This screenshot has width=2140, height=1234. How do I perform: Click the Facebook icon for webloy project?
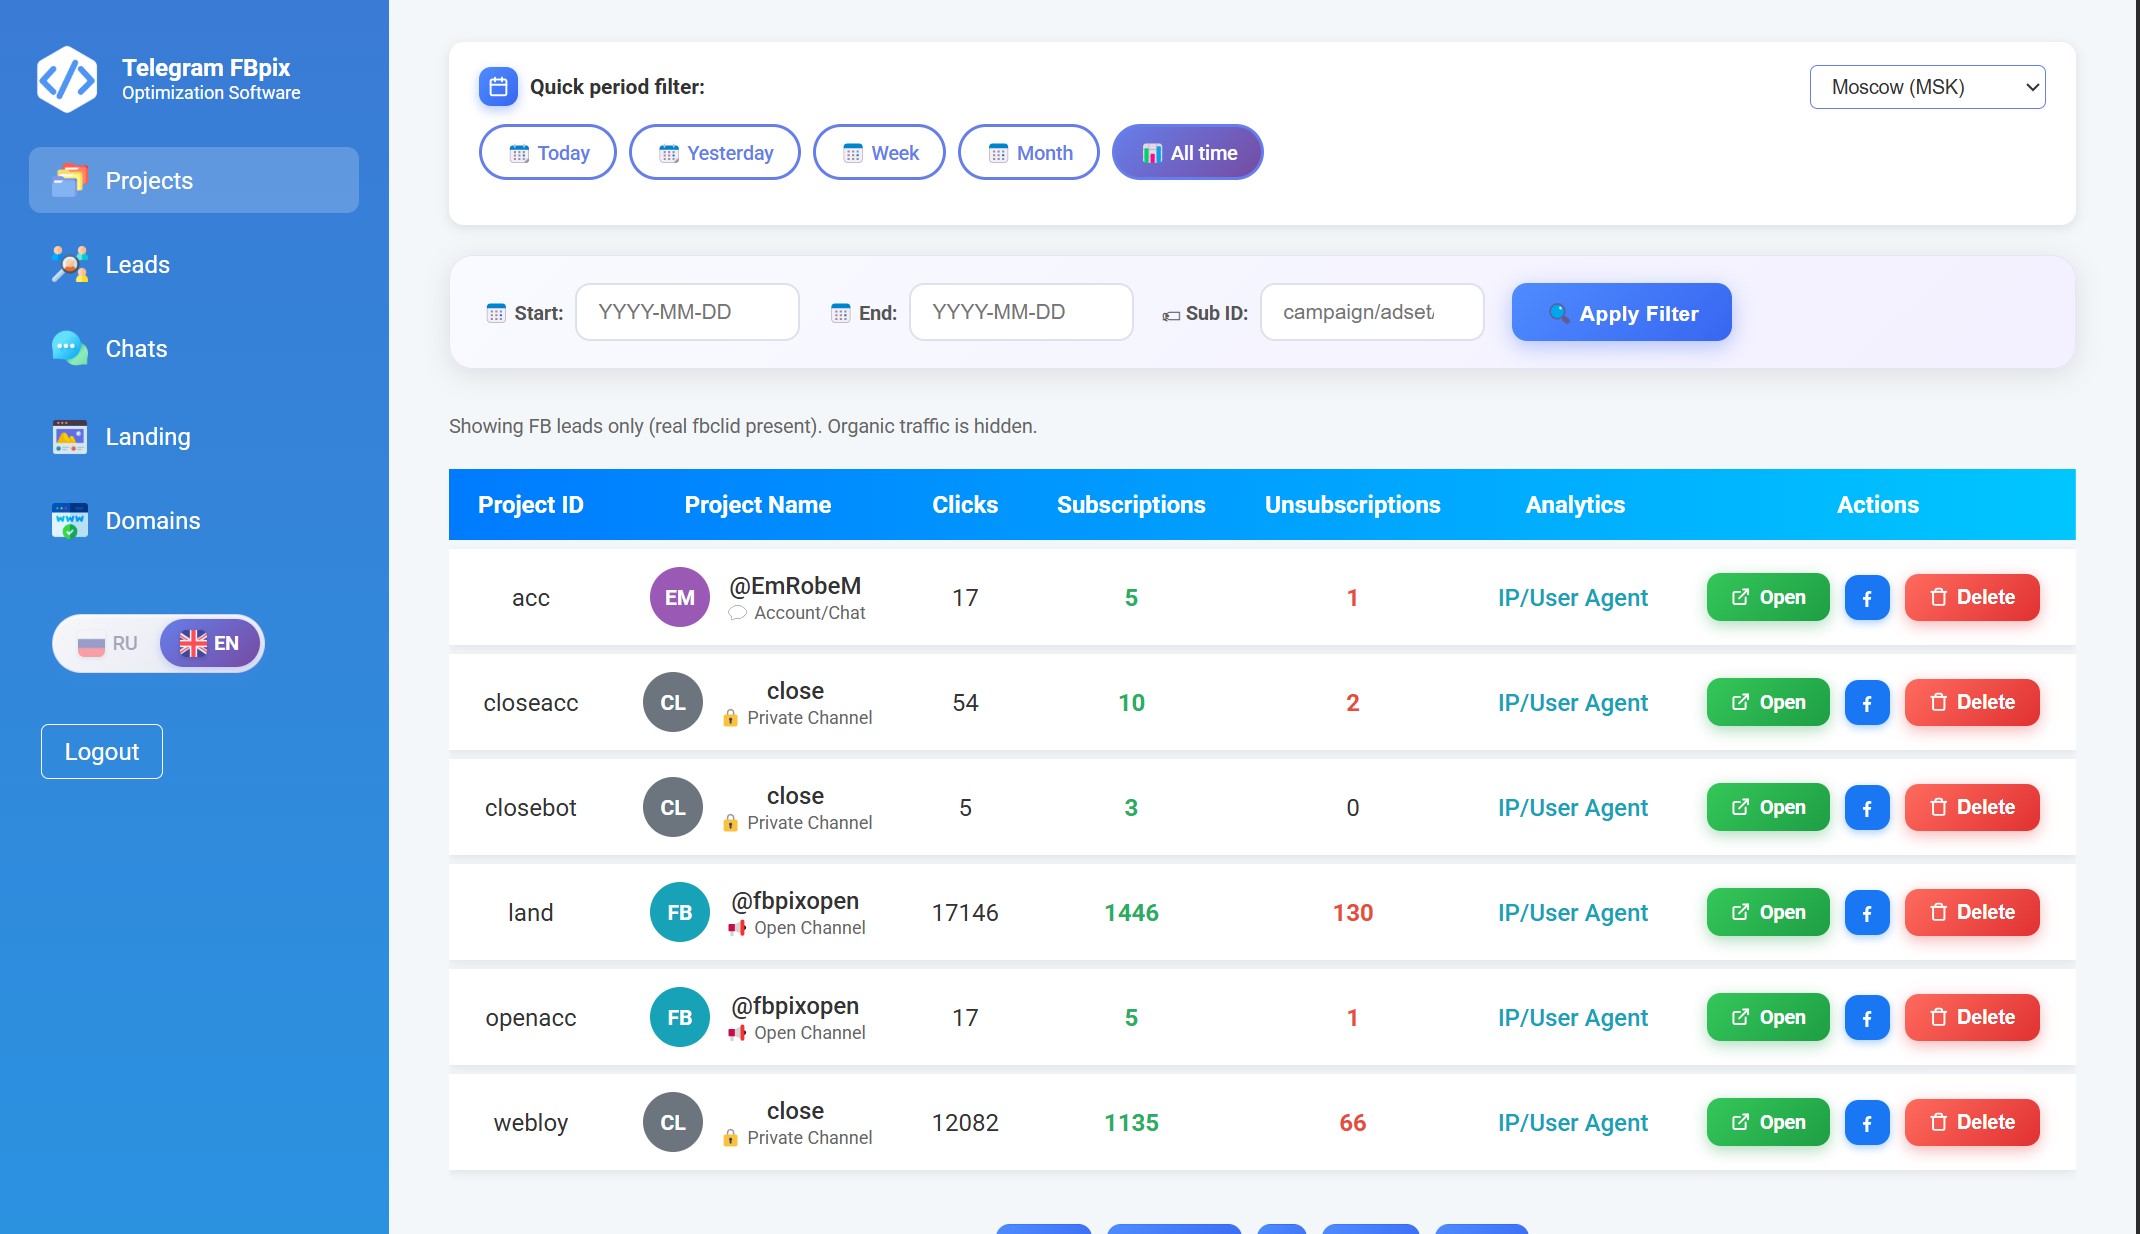[1866, 1123]
